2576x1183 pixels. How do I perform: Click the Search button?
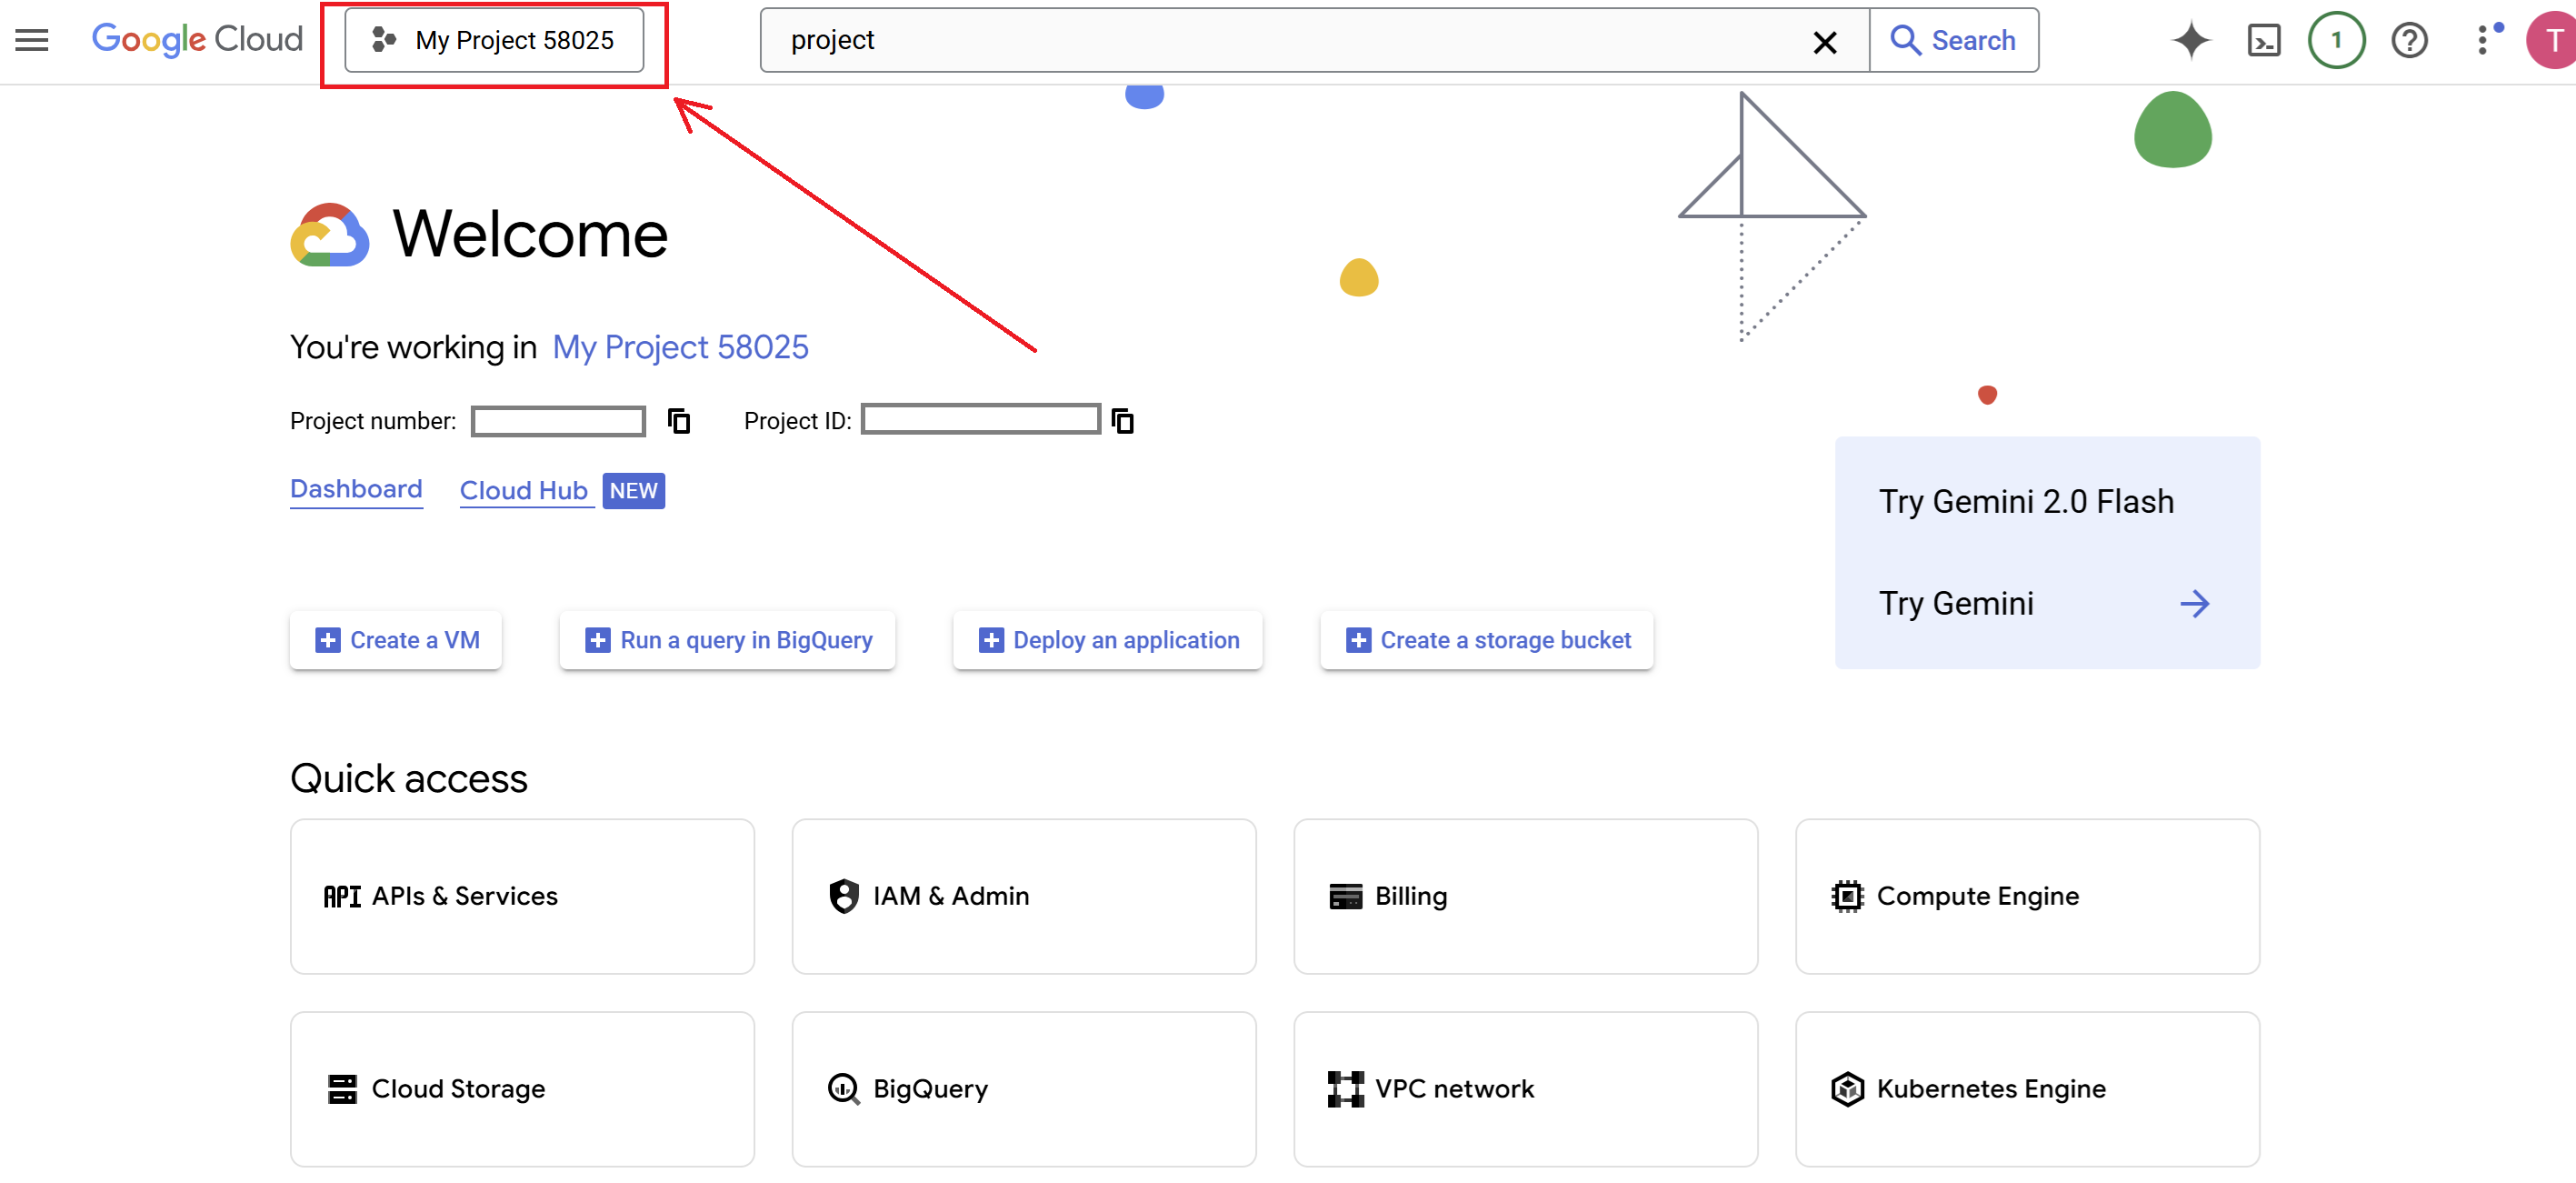(x=1953, y=40)
